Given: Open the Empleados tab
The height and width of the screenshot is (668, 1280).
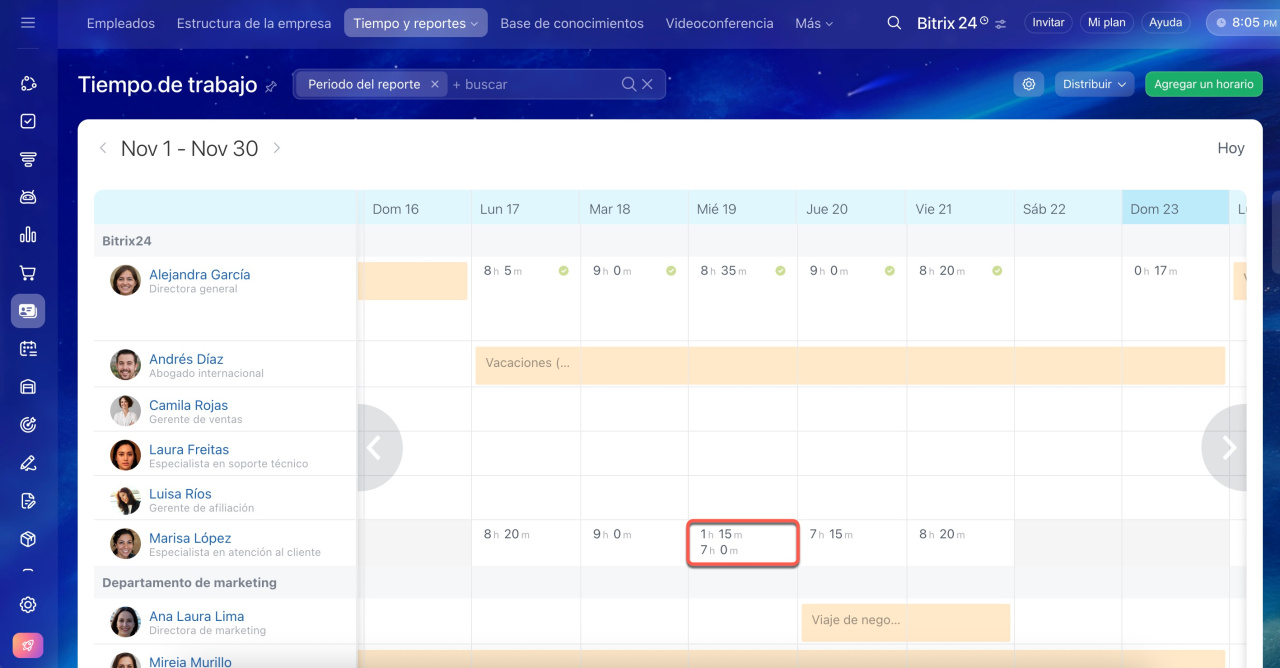Looking at the screenshot, I should [x=121, y=23].
